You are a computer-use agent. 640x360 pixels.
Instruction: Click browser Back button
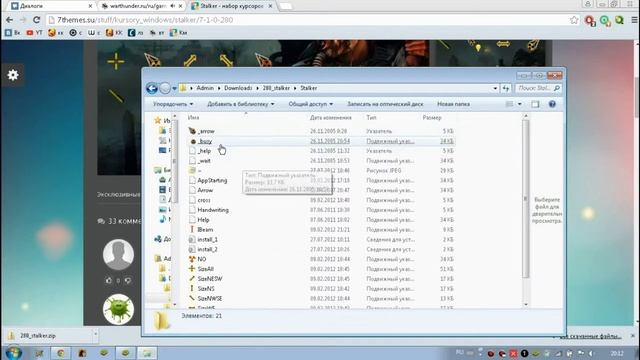[9, 20]
